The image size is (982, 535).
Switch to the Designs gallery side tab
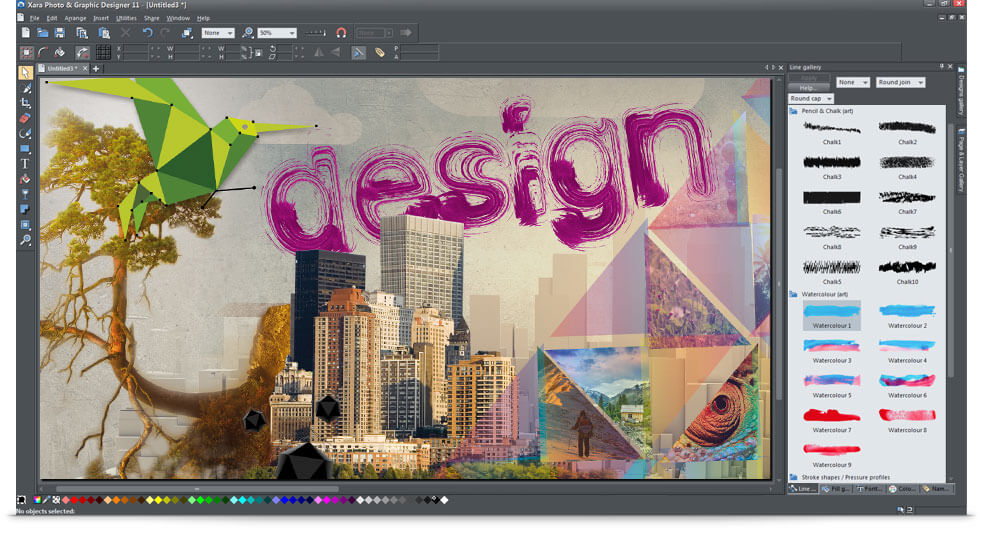point(961,93)
